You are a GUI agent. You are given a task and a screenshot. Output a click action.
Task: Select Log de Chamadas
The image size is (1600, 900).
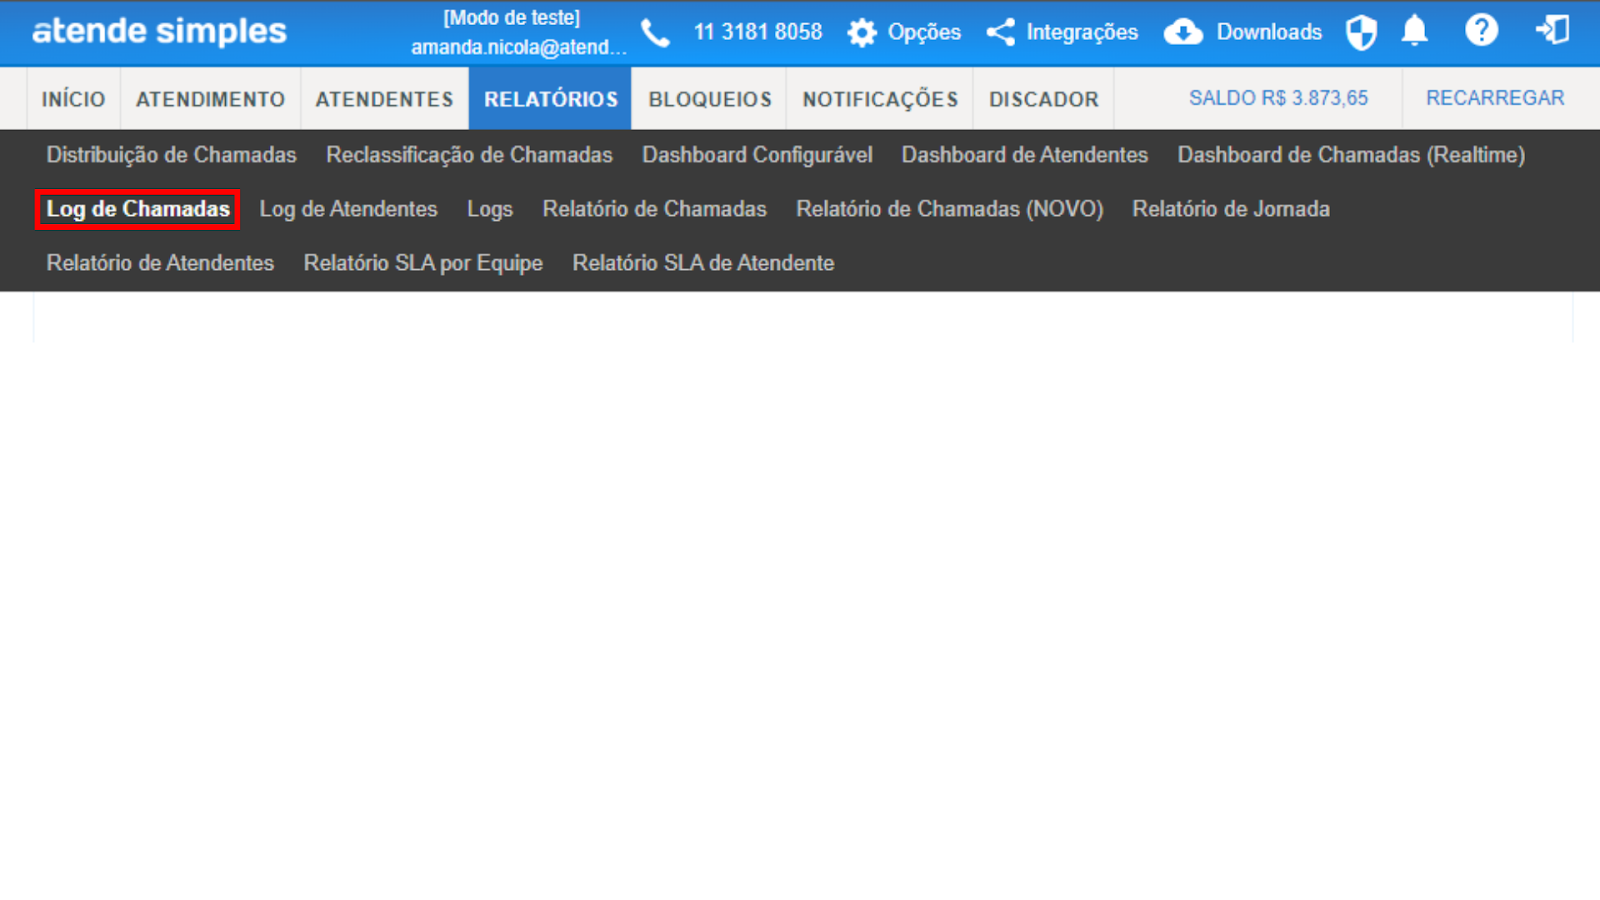138,209
